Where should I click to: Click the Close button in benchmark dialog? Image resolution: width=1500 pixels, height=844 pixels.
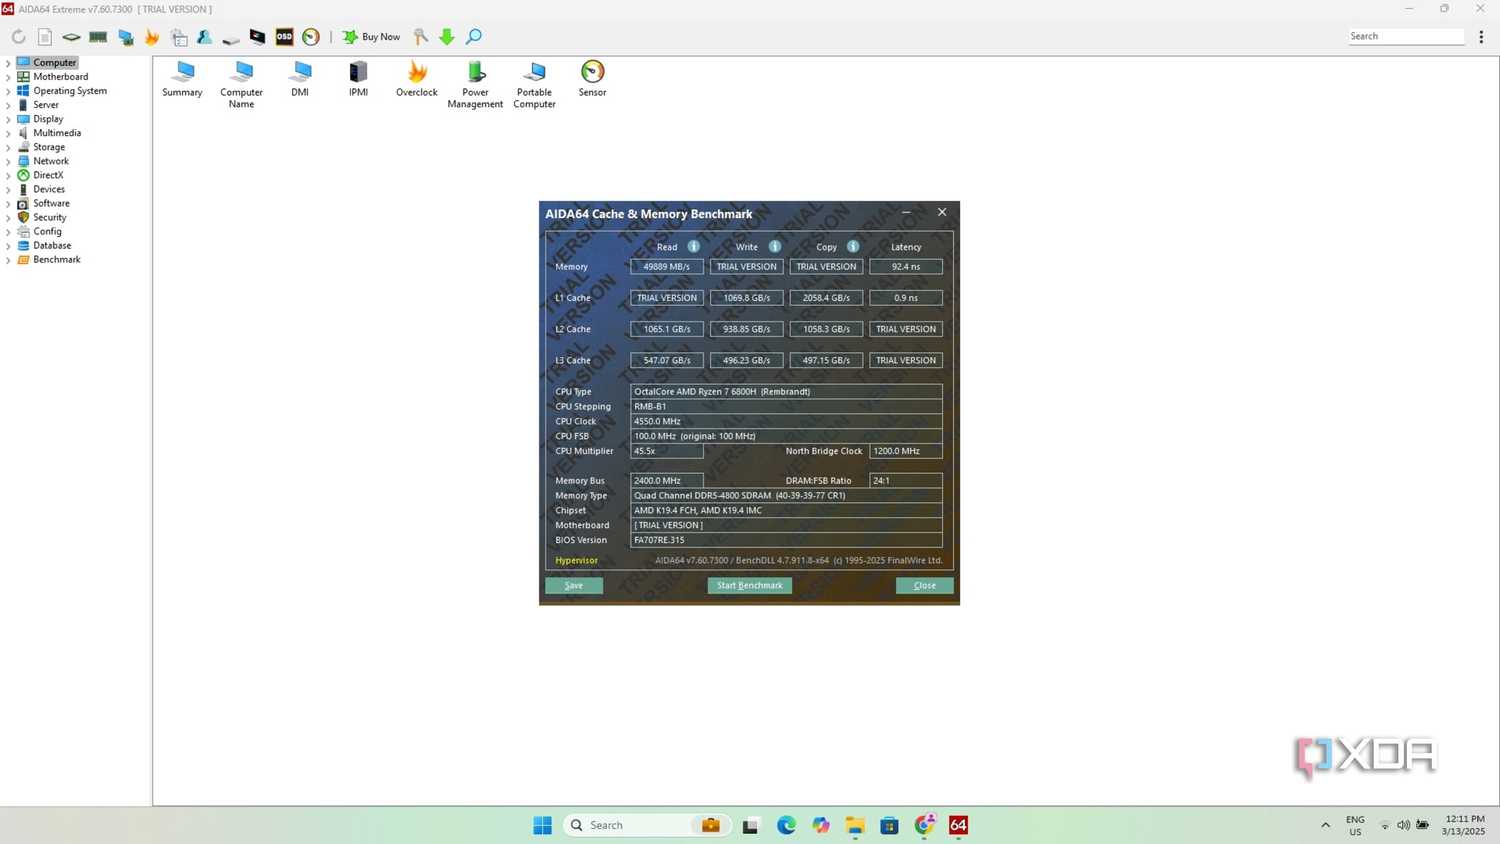point(925,586)
